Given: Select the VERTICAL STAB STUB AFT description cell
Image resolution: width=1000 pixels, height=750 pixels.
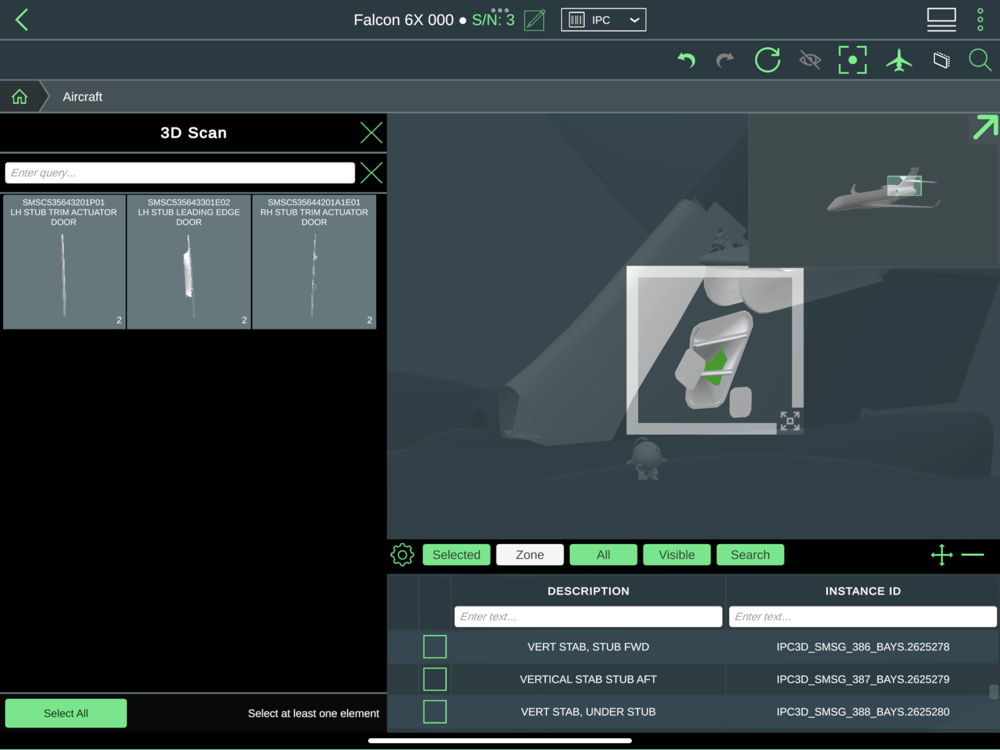Looking at the screenshot, I should (x=588, y=679).
